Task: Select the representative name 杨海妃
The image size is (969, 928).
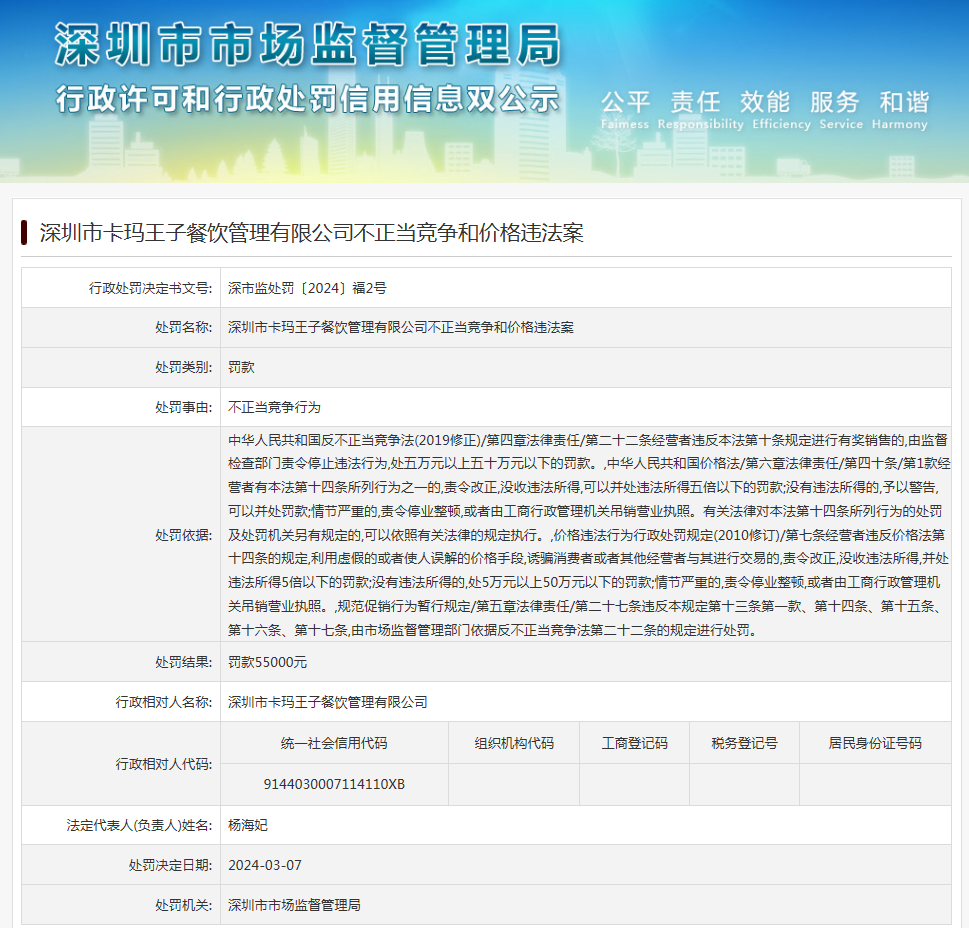Action: tap(248, 825)
